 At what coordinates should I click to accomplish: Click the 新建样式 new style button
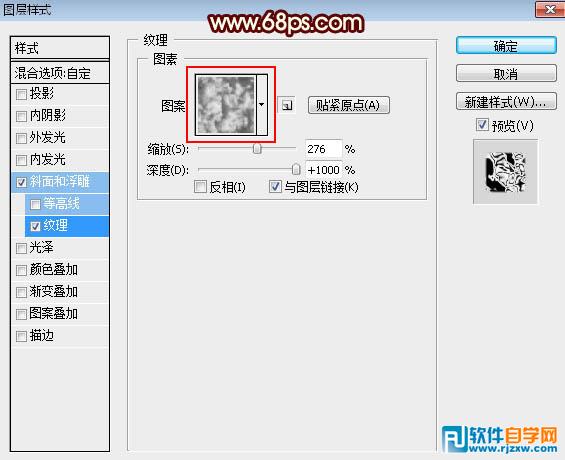click(506, 102)
